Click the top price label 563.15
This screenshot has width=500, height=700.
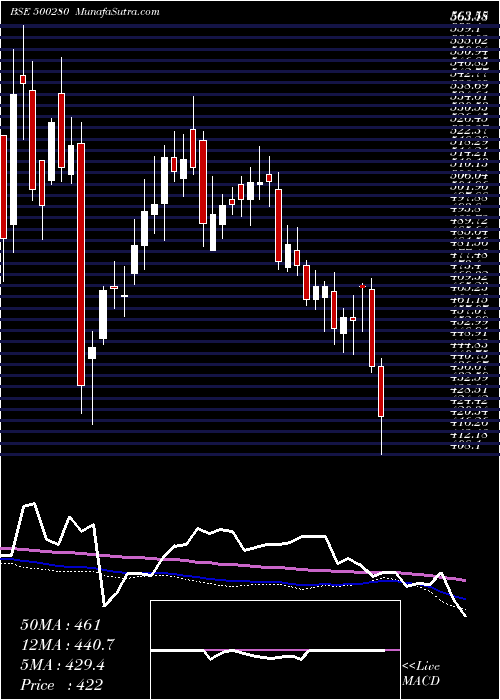point(467,17)
